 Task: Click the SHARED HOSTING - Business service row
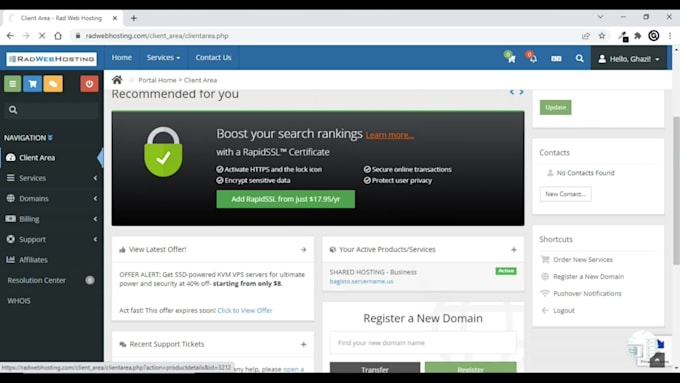click(x=423, y=276)
